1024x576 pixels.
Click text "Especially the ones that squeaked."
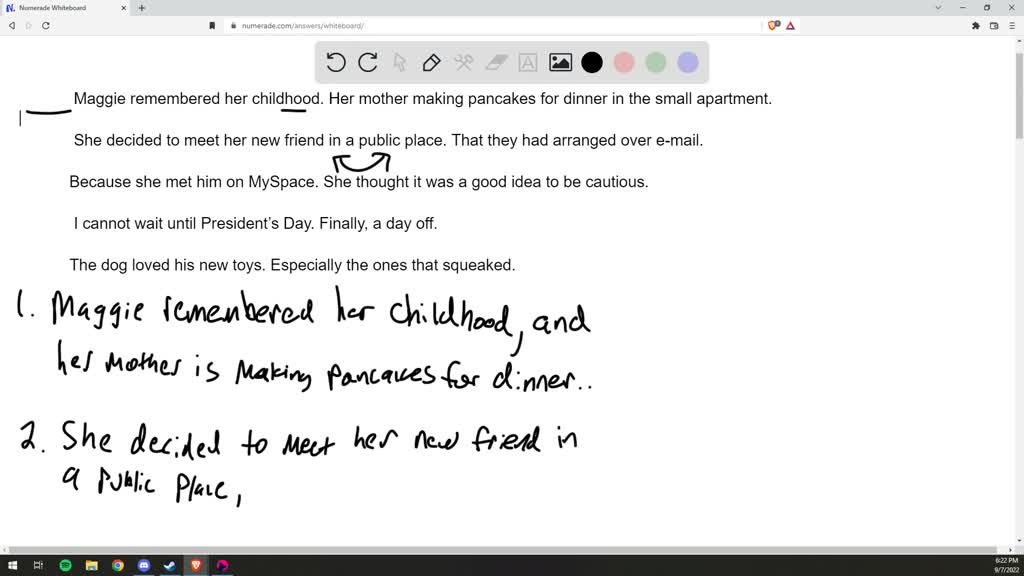click(392, 265)
